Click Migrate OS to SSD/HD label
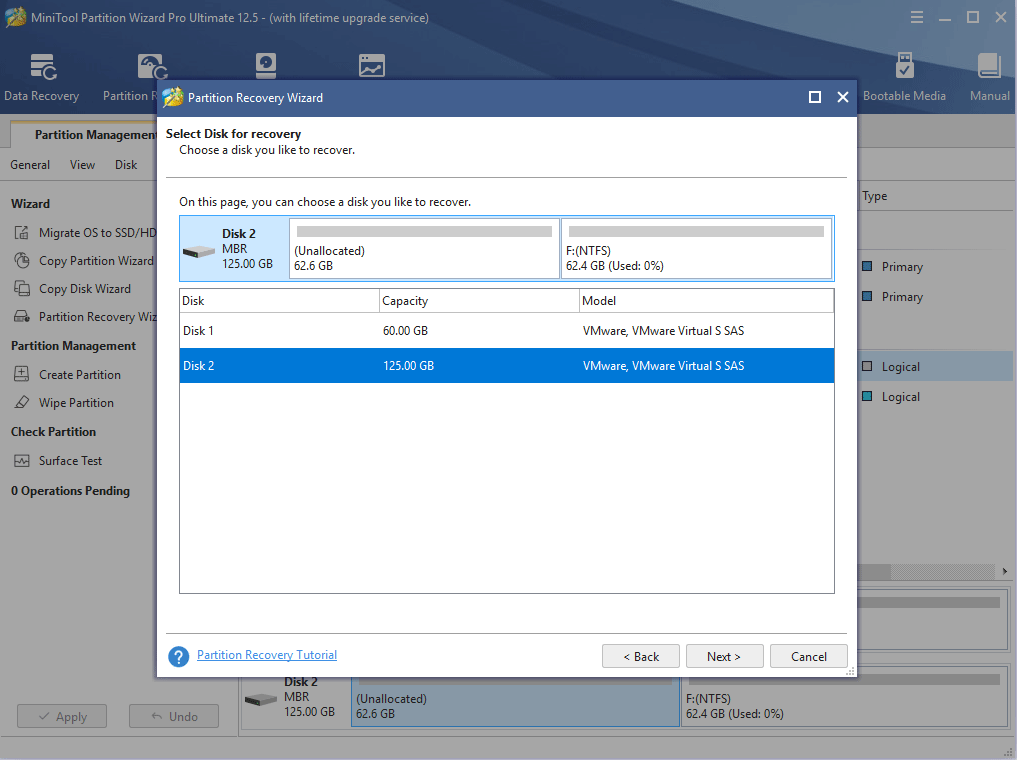 click(98, 233)
